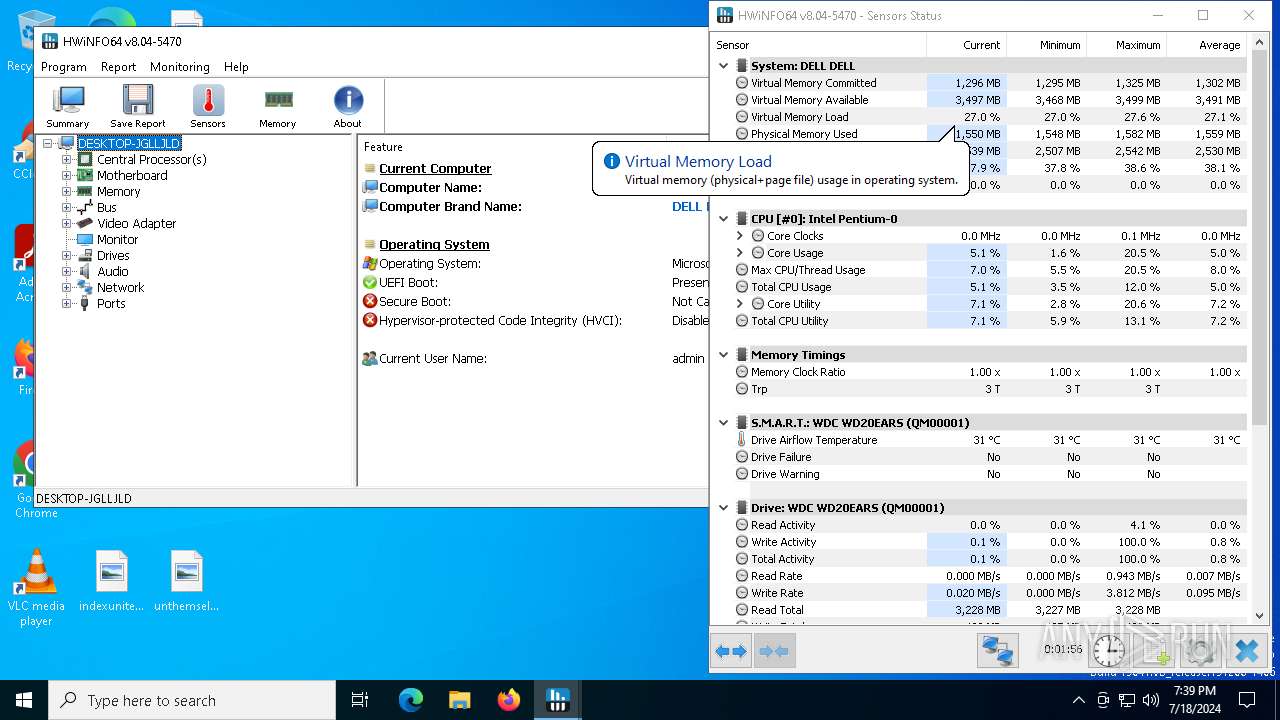This screenshot has width=1280, height=720.
Task: Expand the Network tree node
Action: [67, 287]
